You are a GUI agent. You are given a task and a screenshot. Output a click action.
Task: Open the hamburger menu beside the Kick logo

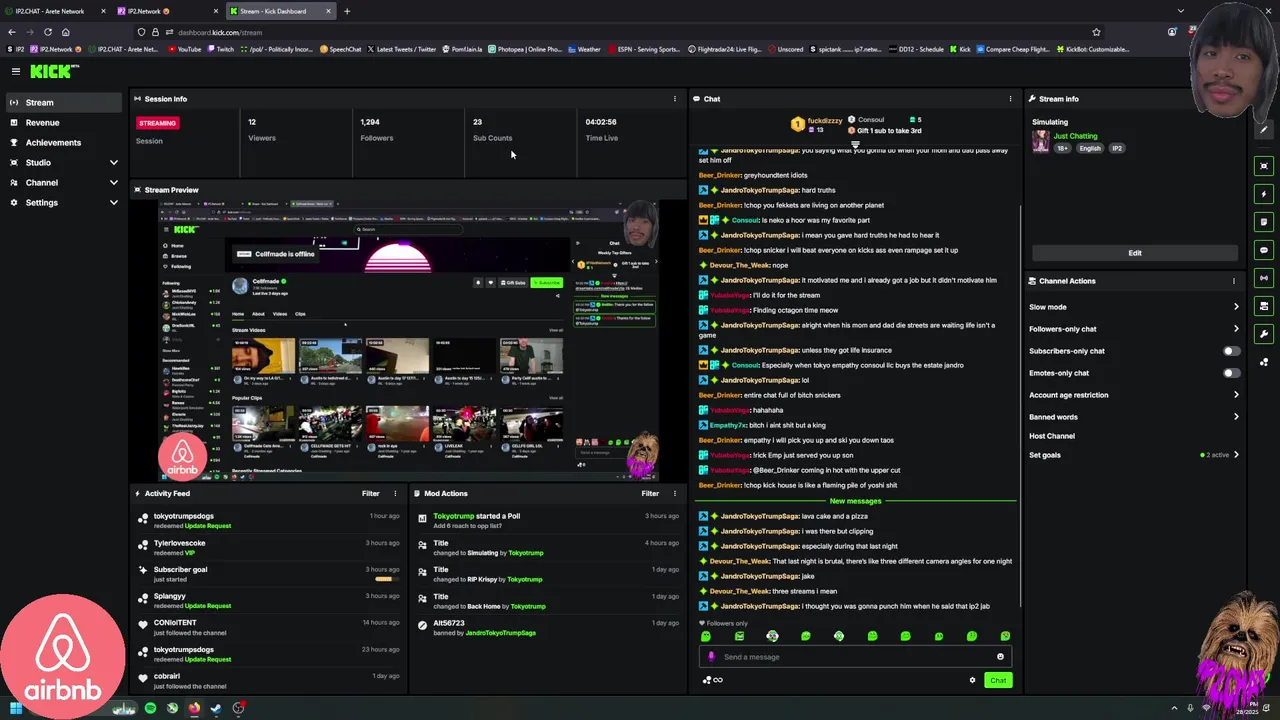(x=16, y=71)
